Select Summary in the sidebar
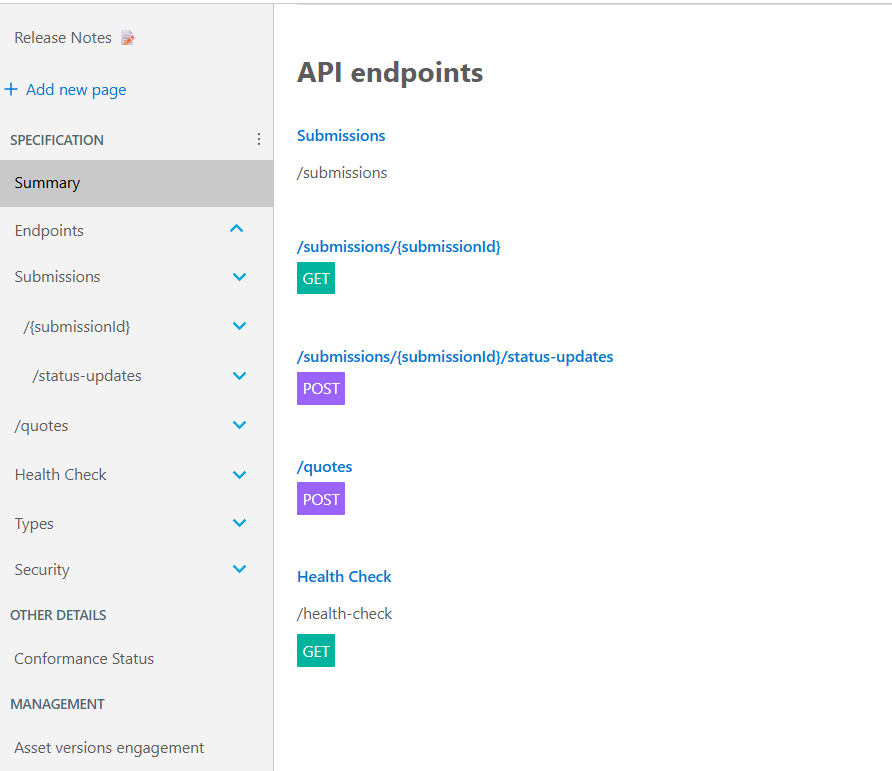 (x=45, y=182)
